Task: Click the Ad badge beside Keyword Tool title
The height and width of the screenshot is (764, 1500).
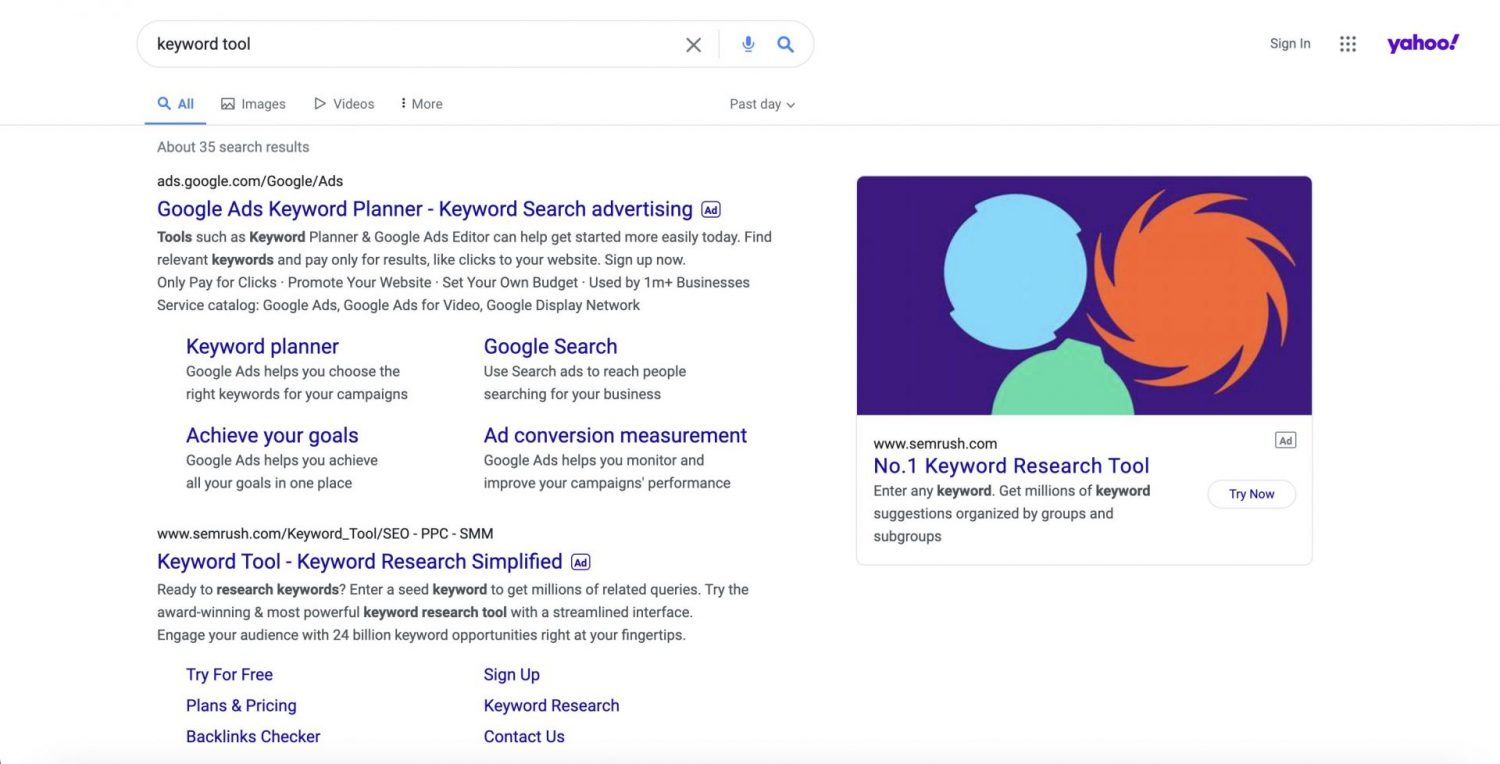Action: 580,562
